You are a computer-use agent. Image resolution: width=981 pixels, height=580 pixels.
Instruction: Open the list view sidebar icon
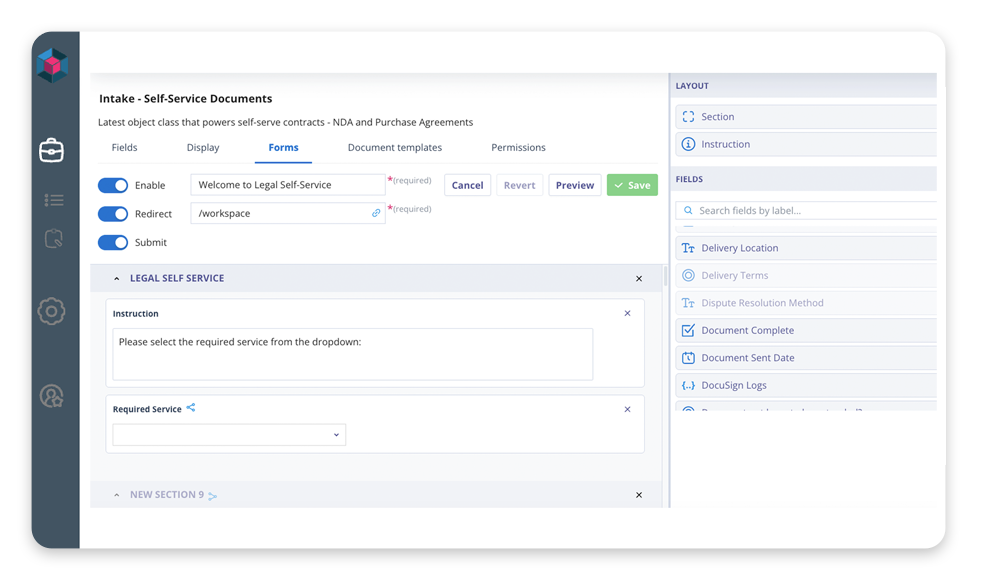(54, 201)
